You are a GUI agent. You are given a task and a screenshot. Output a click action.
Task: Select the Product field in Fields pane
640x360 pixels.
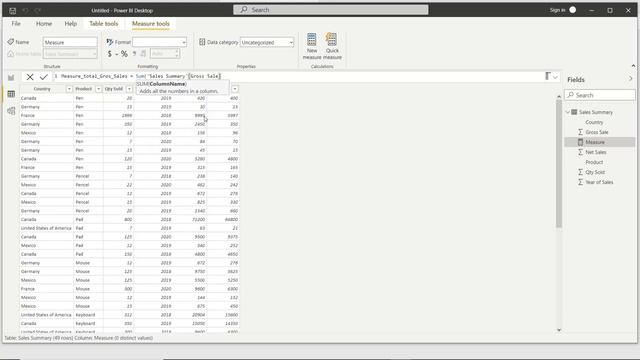(594, 162)
